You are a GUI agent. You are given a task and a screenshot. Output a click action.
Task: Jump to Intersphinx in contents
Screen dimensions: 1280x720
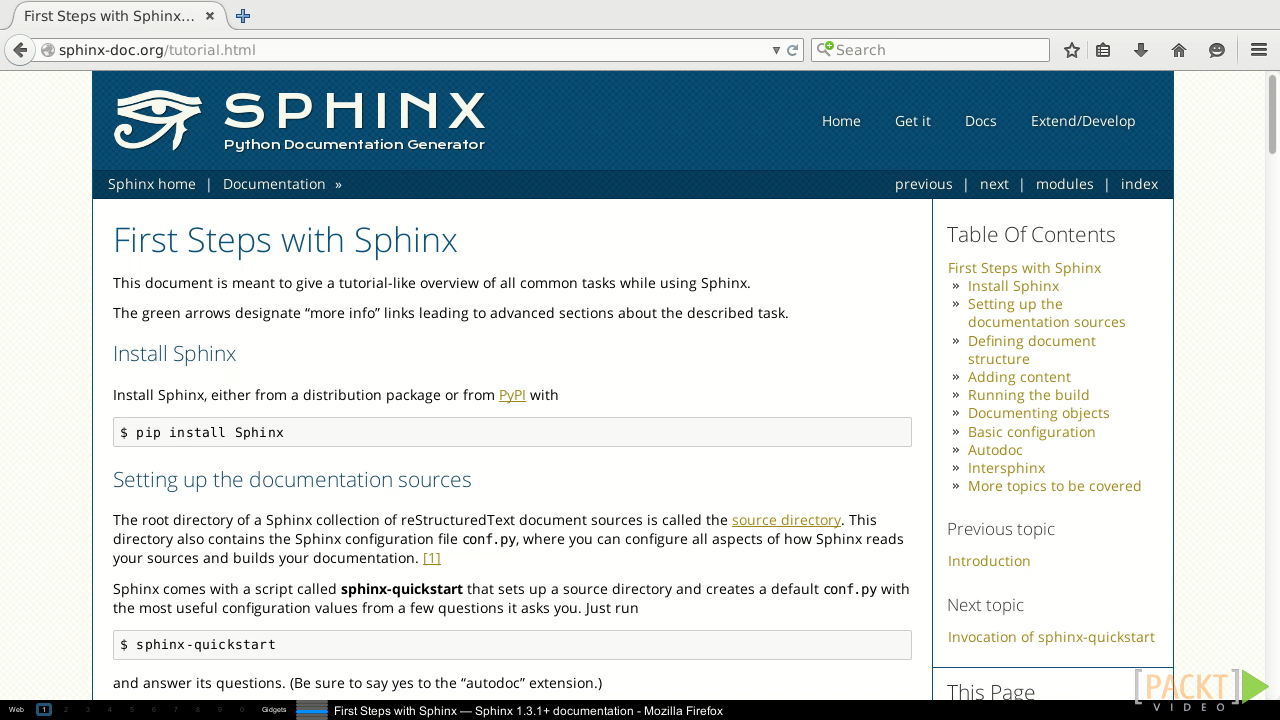click(1006, 468)
